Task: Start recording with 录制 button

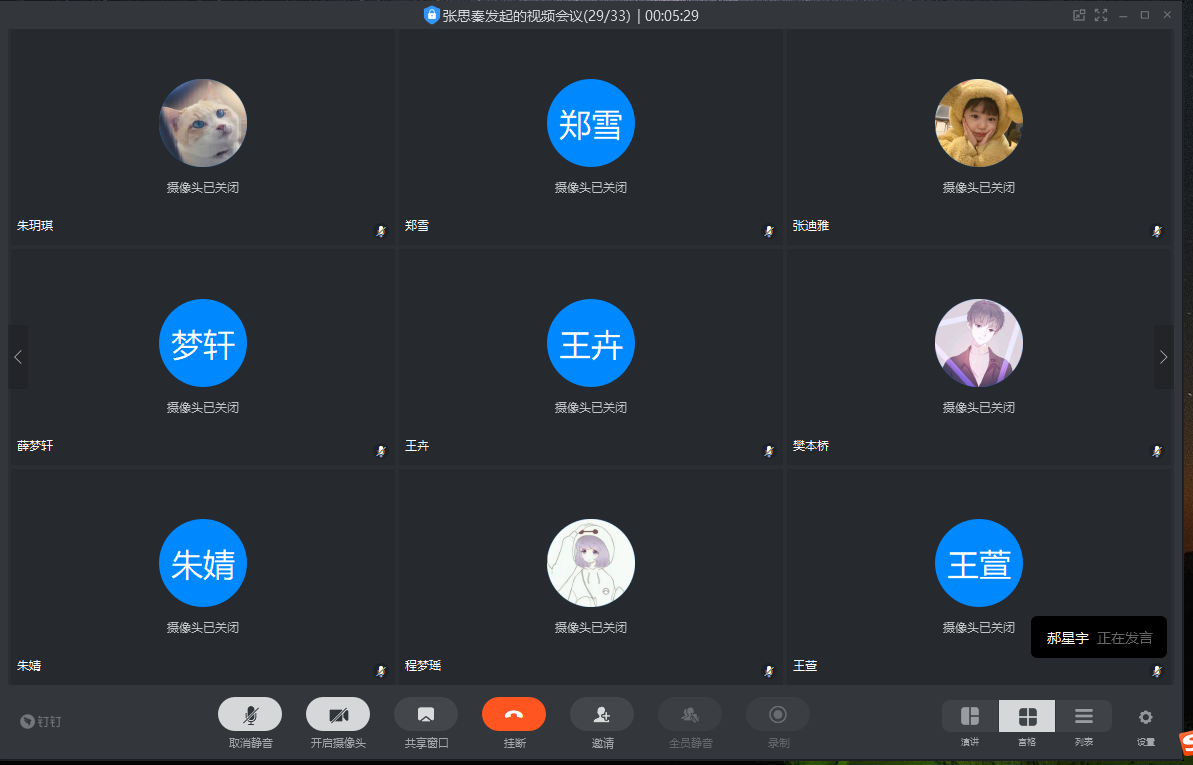Action: coord(778,714)
